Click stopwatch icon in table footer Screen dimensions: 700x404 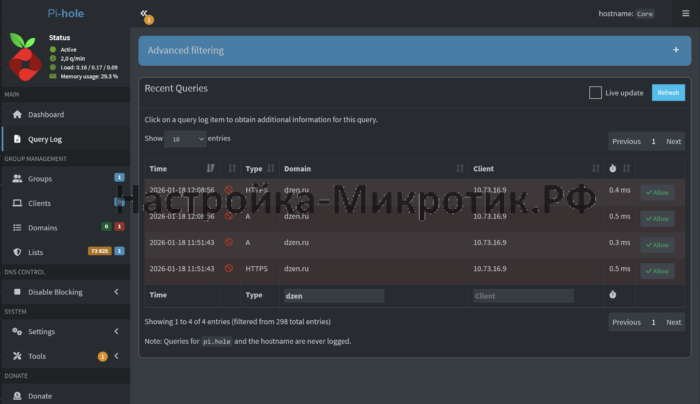point(613,295)
